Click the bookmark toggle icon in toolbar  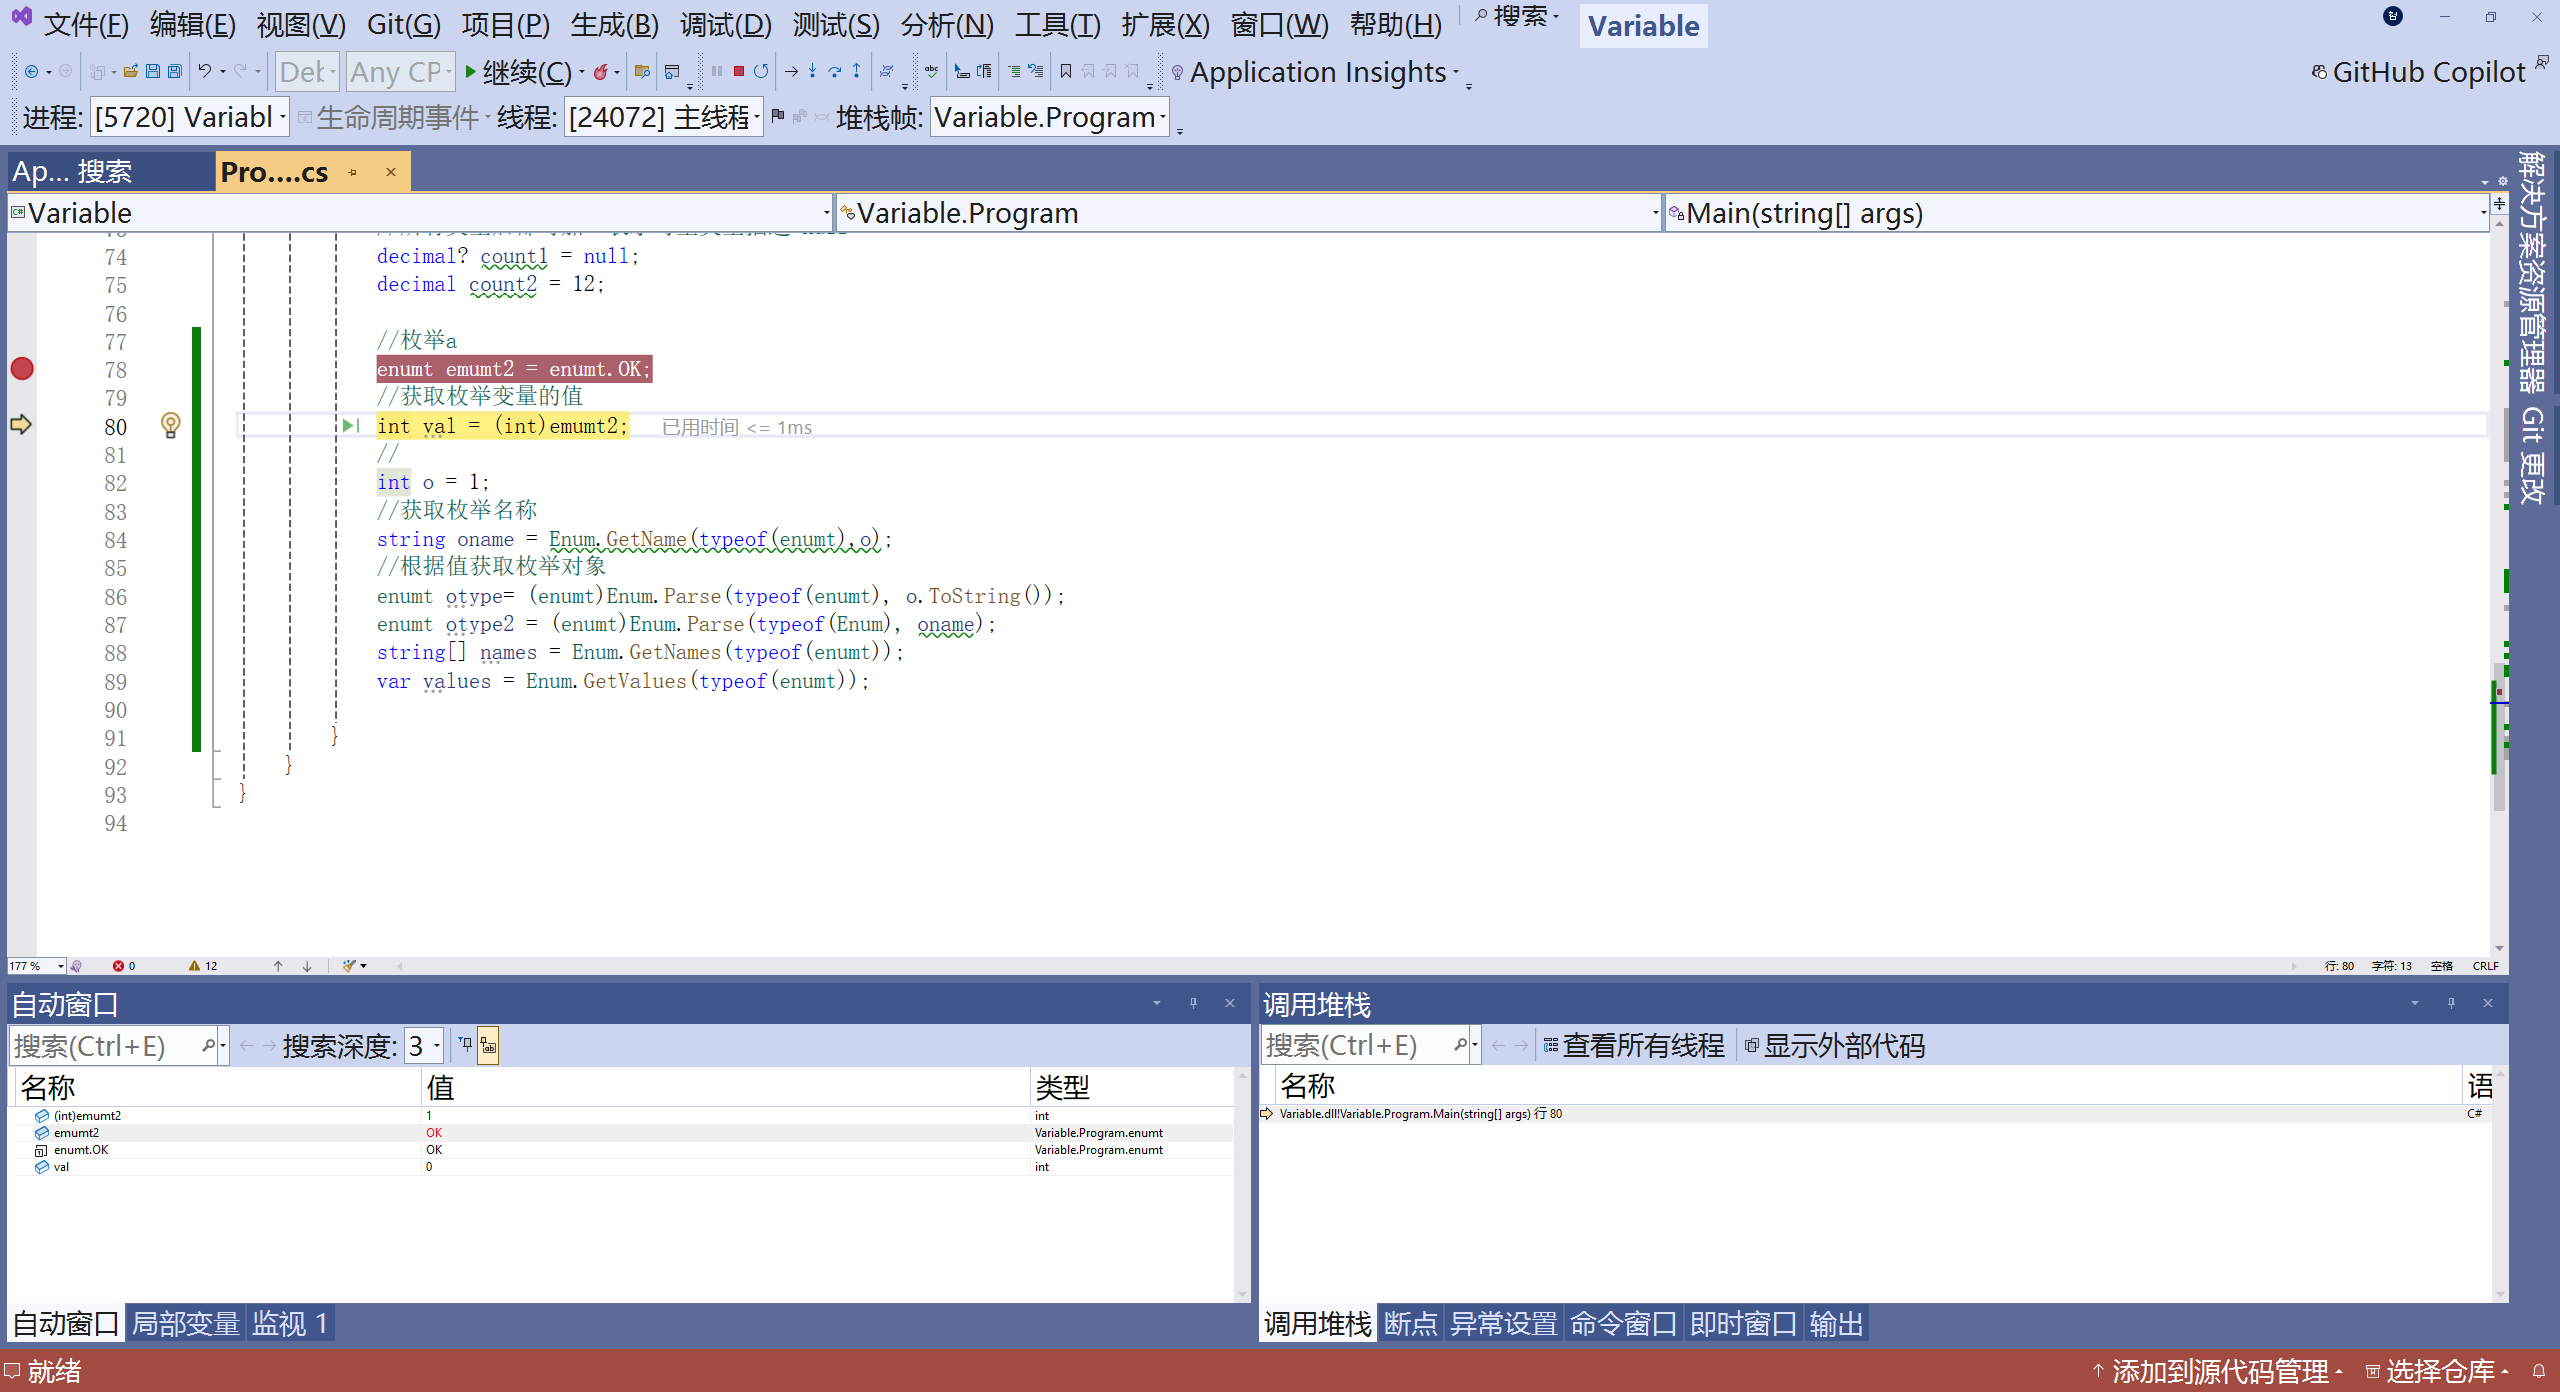pos(1066,72)
